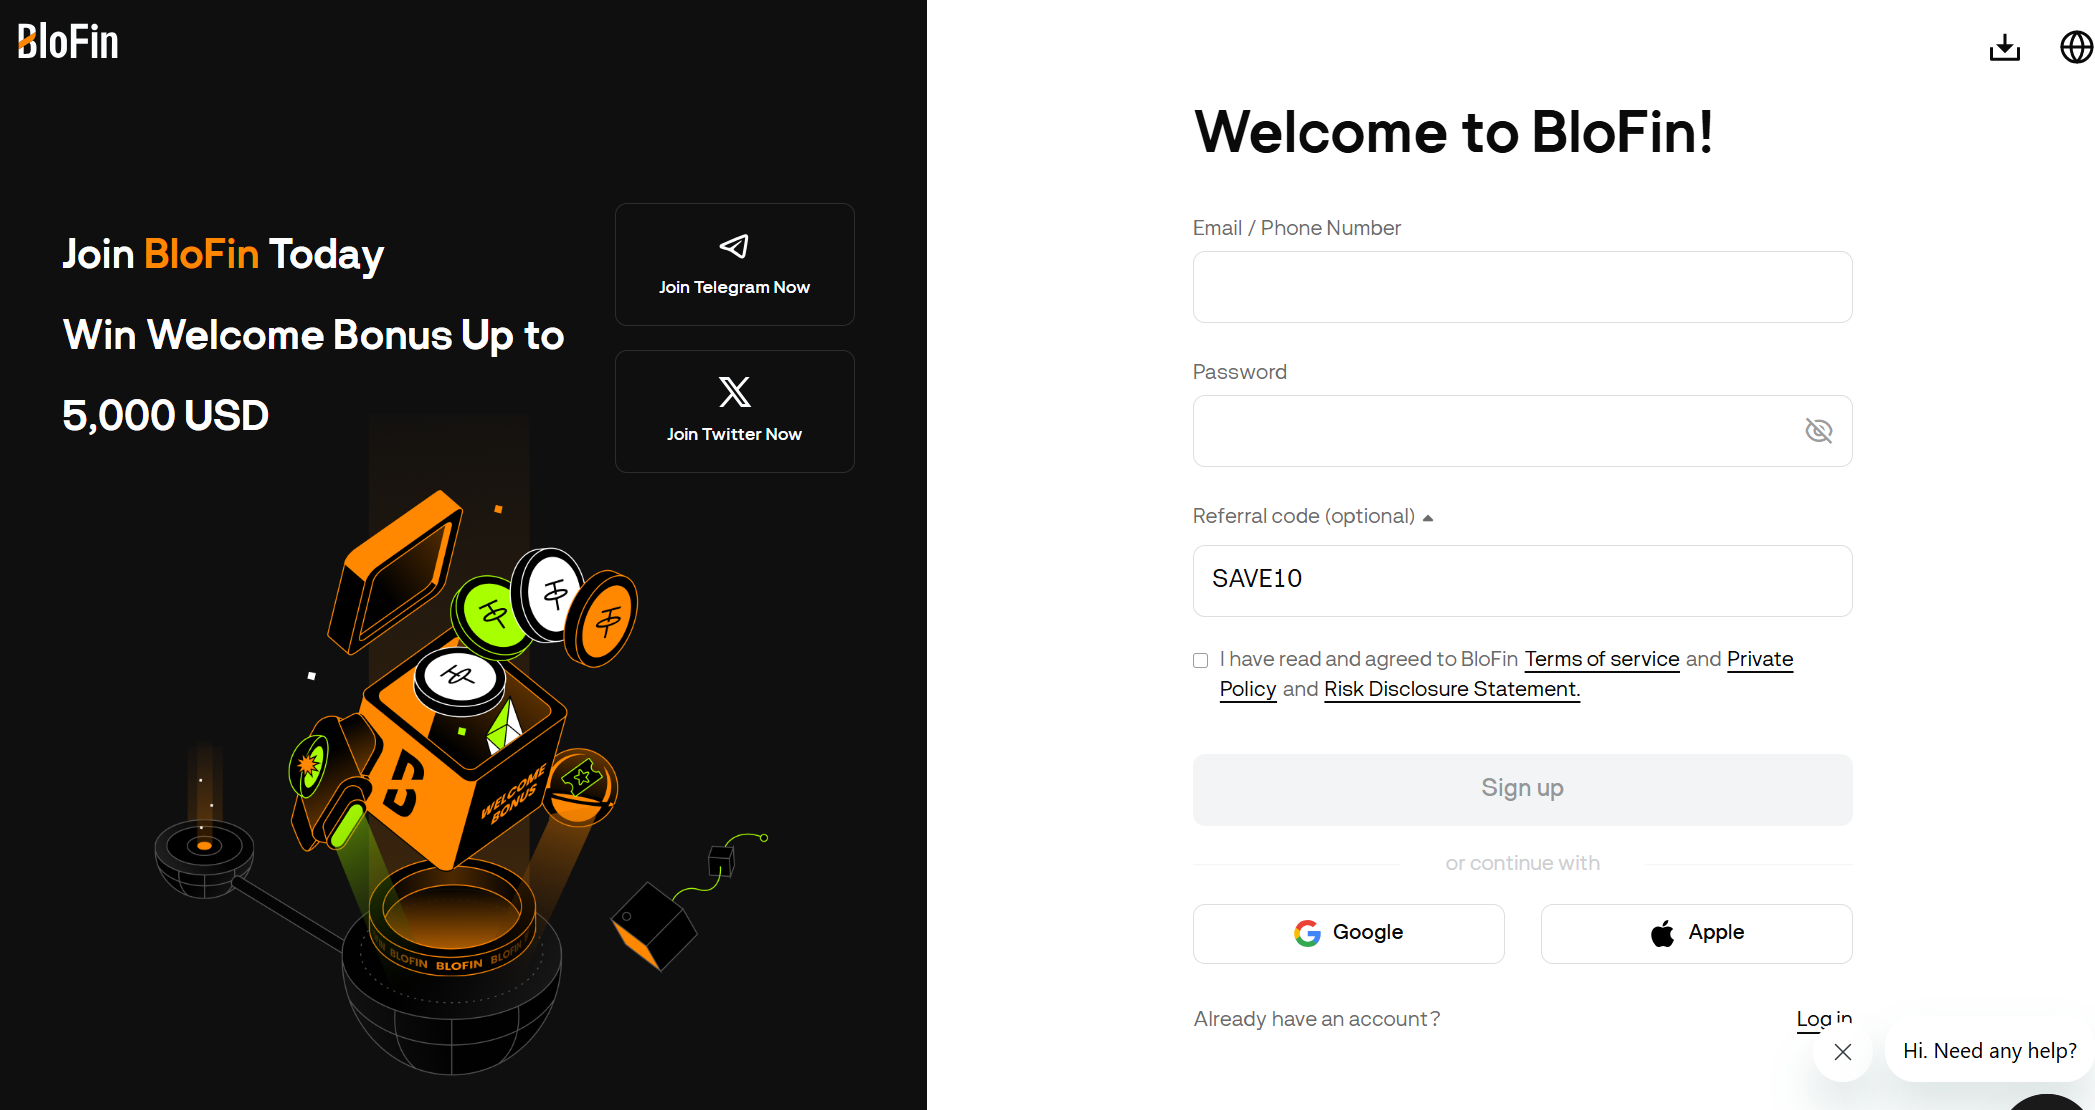Click the Apple logo icon

1662,933
